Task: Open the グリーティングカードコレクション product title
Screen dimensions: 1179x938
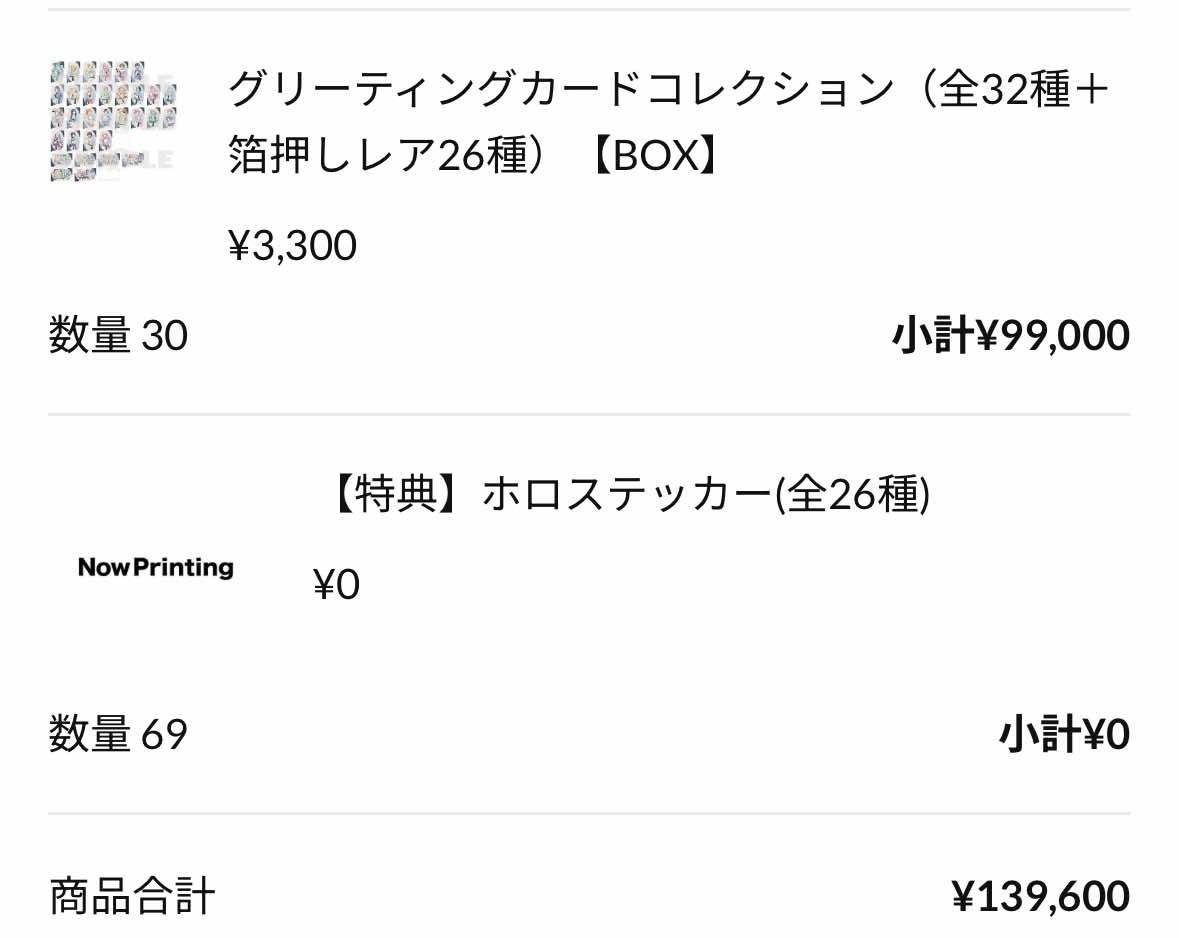Action: (668, 121)
